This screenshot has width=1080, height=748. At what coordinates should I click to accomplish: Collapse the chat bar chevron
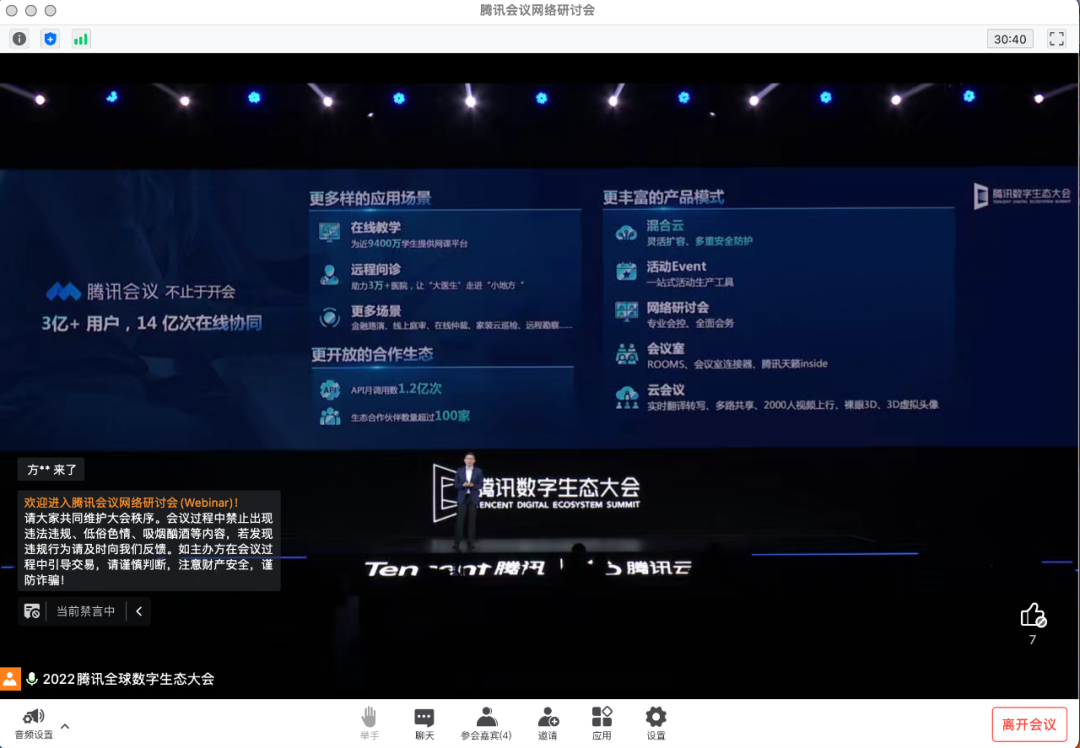pos(139,611)
